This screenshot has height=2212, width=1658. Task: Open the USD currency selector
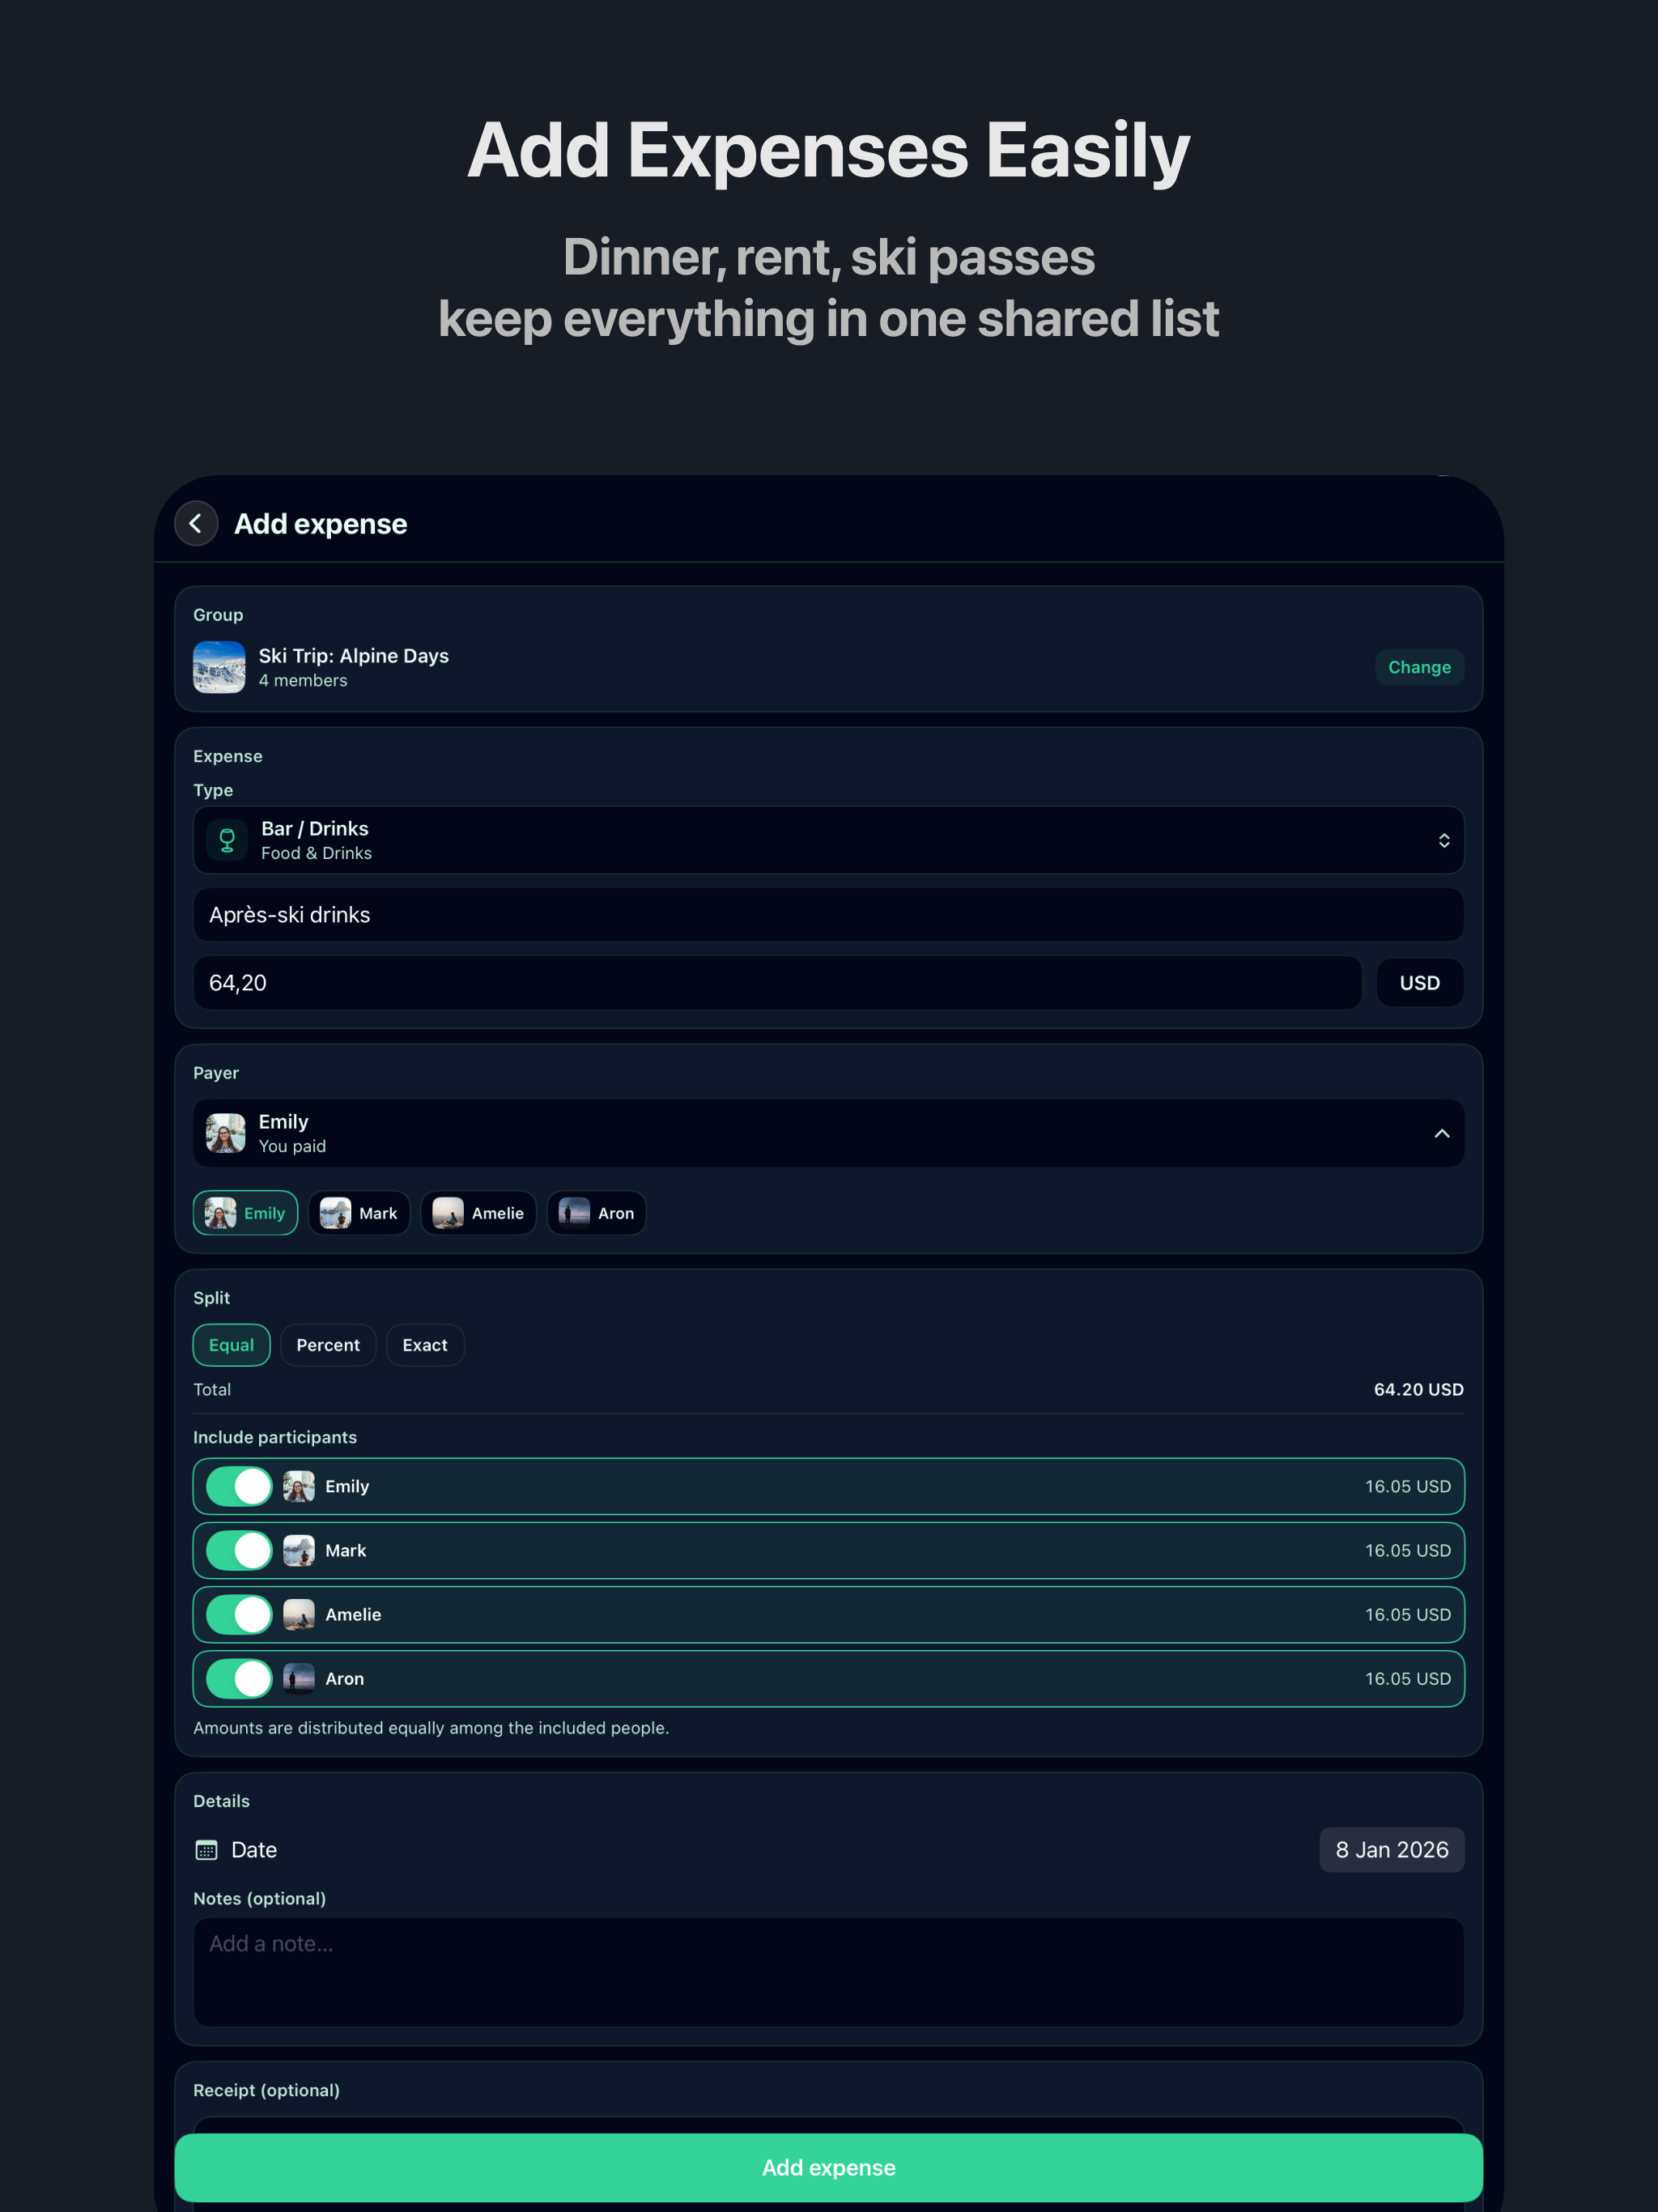point(1419,983)
